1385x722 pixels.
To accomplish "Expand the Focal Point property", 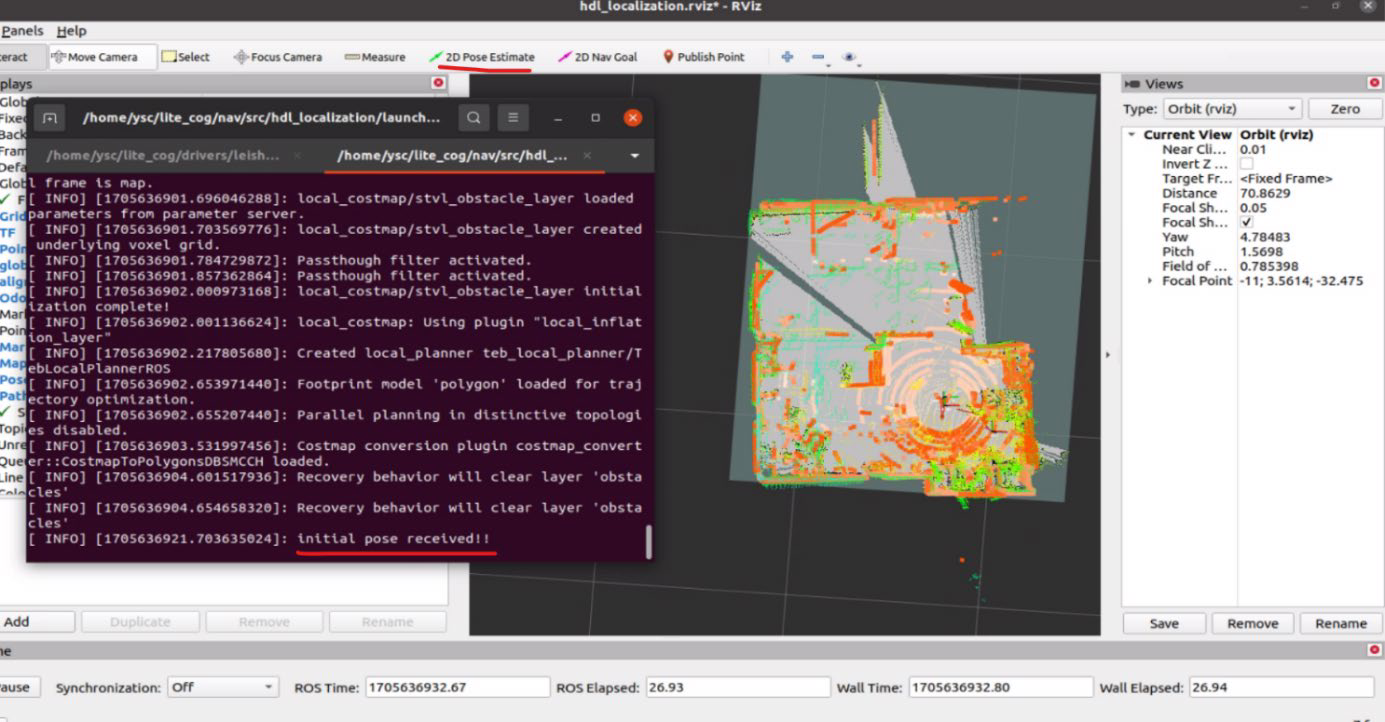I will tap(1149, 281).
